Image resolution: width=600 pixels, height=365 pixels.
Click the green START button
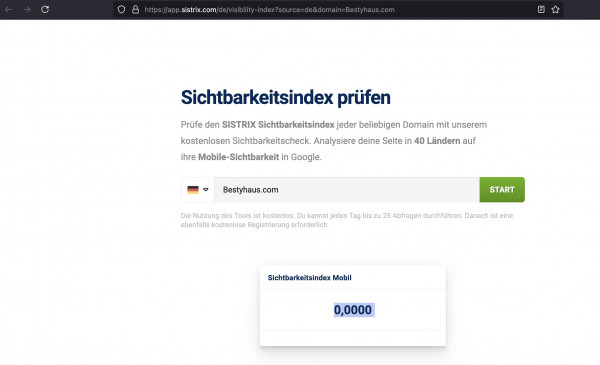(502, 189)
